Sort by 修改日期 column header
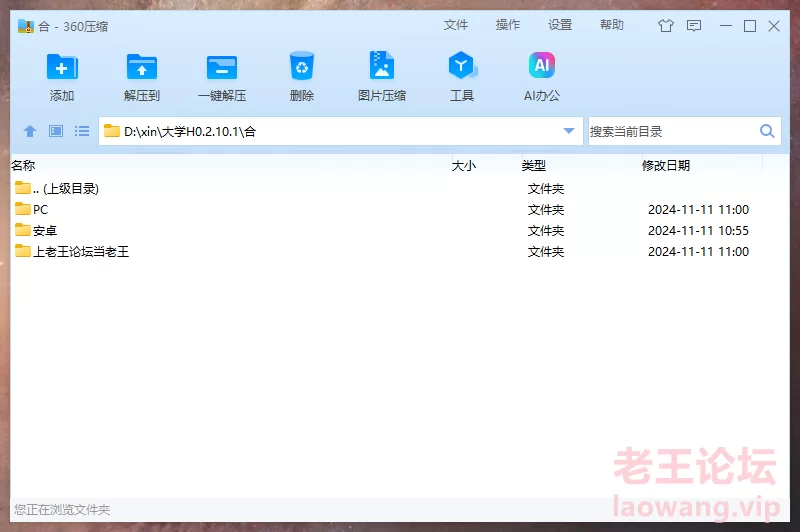The image size is (800, 532). (666, 165)
